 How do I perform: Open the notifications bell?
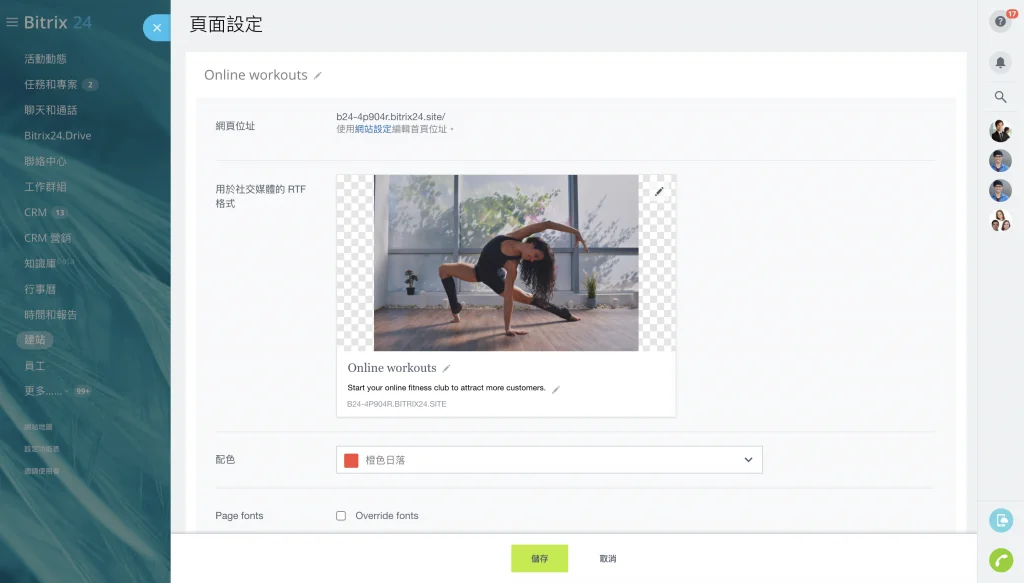(x=1000, y=62)
